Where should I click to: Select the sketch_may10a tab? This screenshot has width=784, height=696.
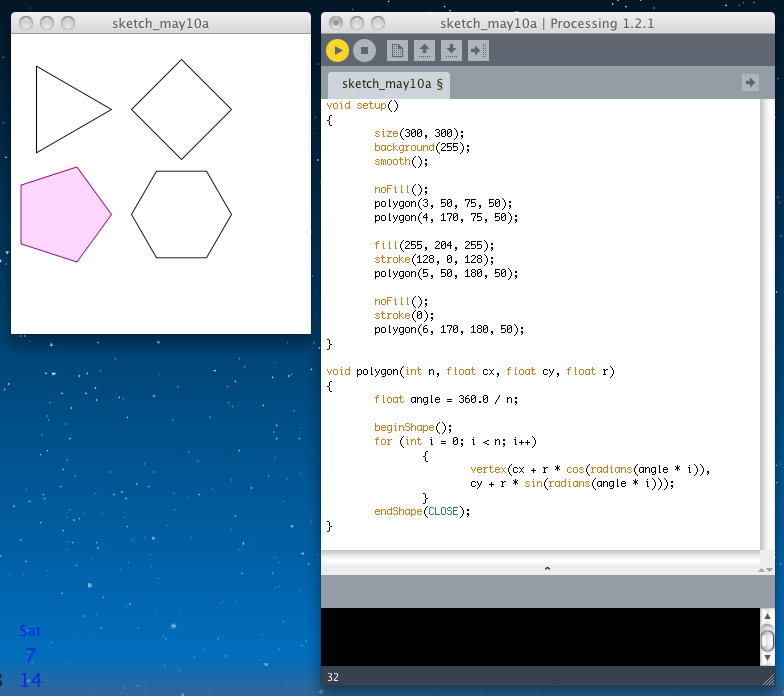392,84
